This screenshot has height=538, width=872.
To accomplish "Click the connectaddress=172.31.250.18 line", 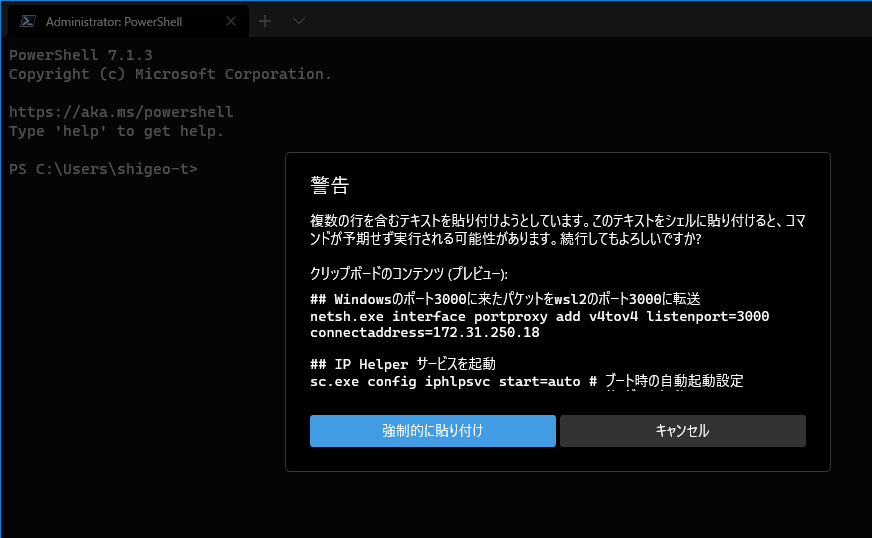I will pyautogui.click(x=424, y=333).
